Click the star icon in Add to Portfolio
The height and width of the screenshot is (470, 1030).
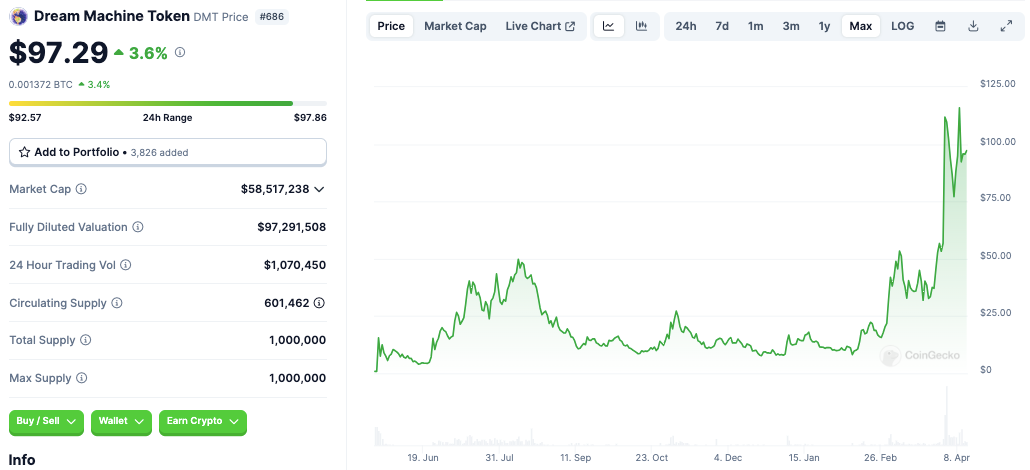coord(24,152)
